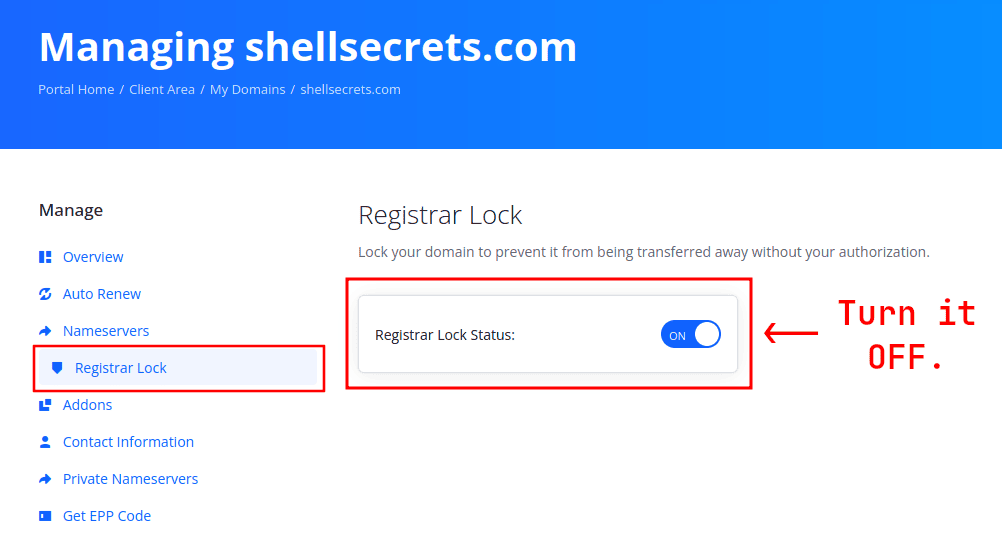Turn off the Registrar Lock Status toggle
This screenshot has height=554, width=1002.
tap(690, 335)
